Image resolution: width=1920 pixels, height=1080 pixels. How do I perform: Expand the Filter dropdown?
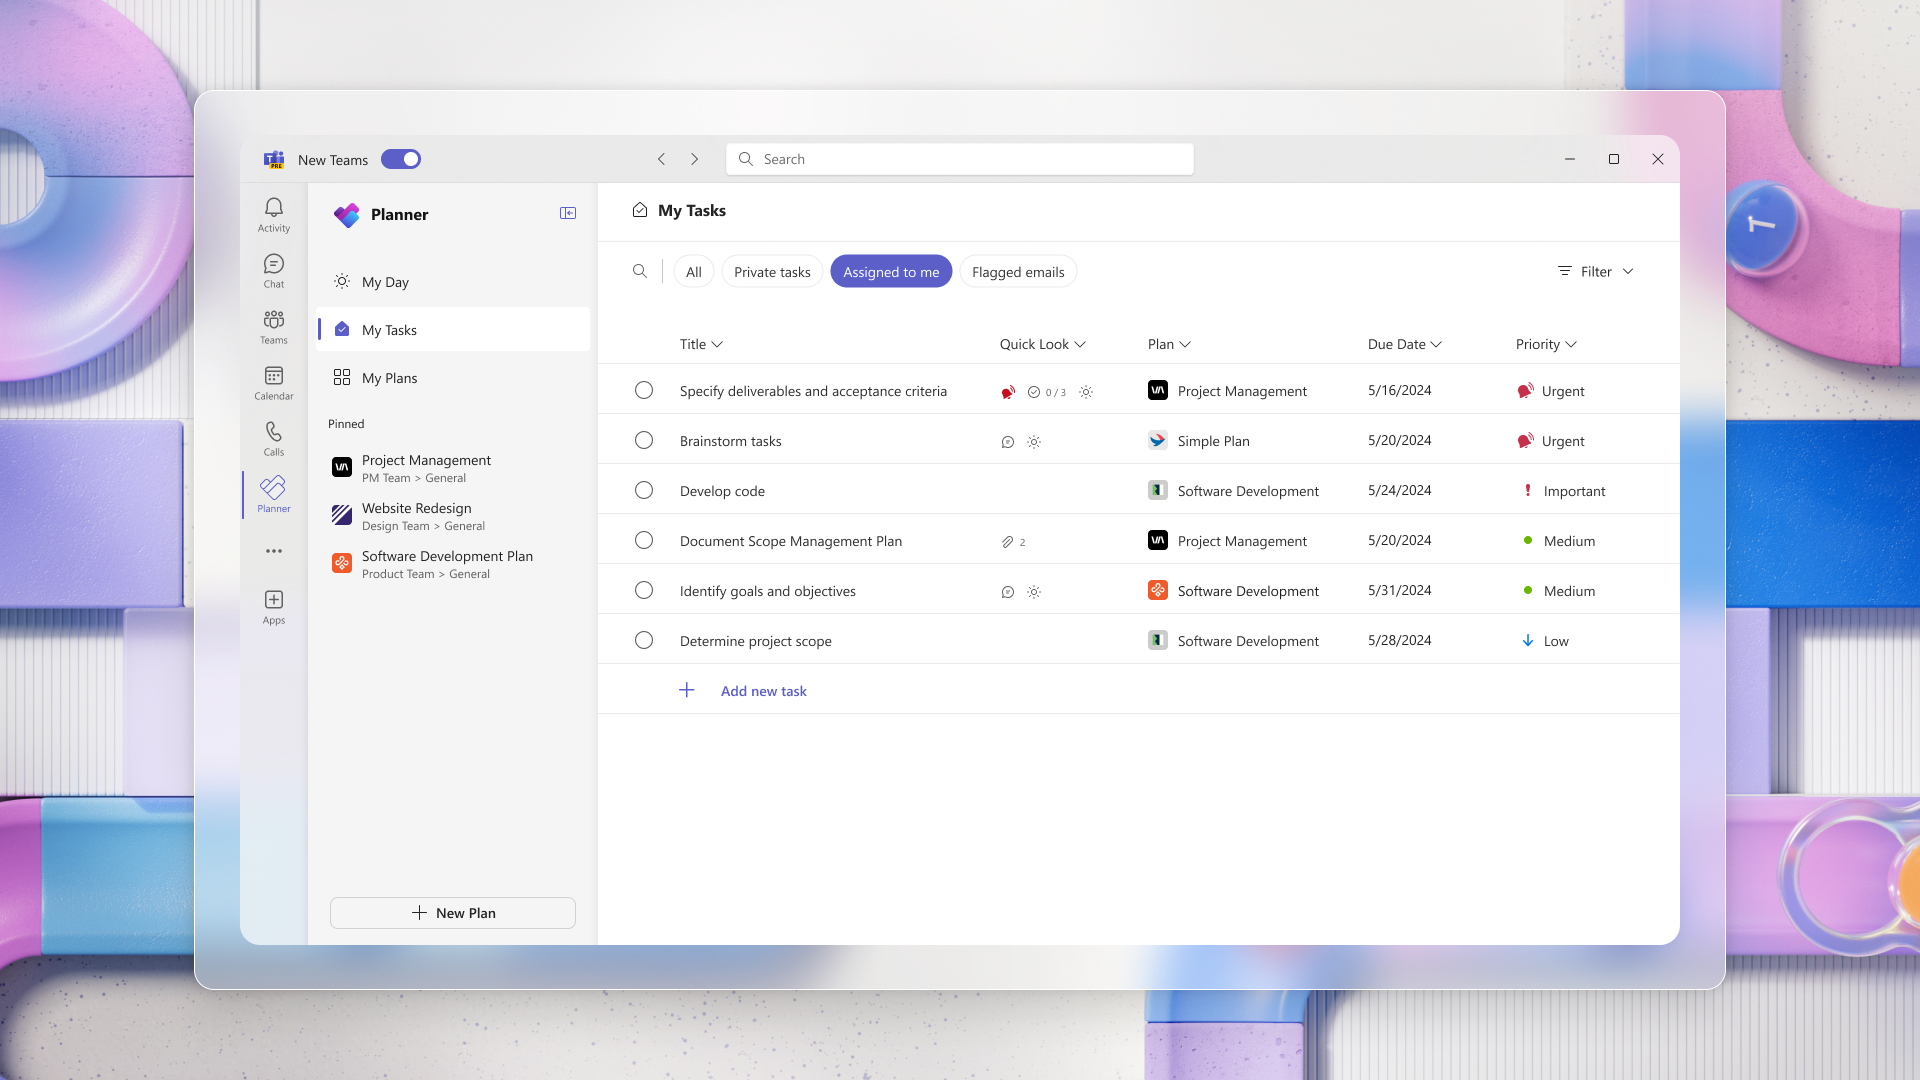click(x=1594, y=271)
